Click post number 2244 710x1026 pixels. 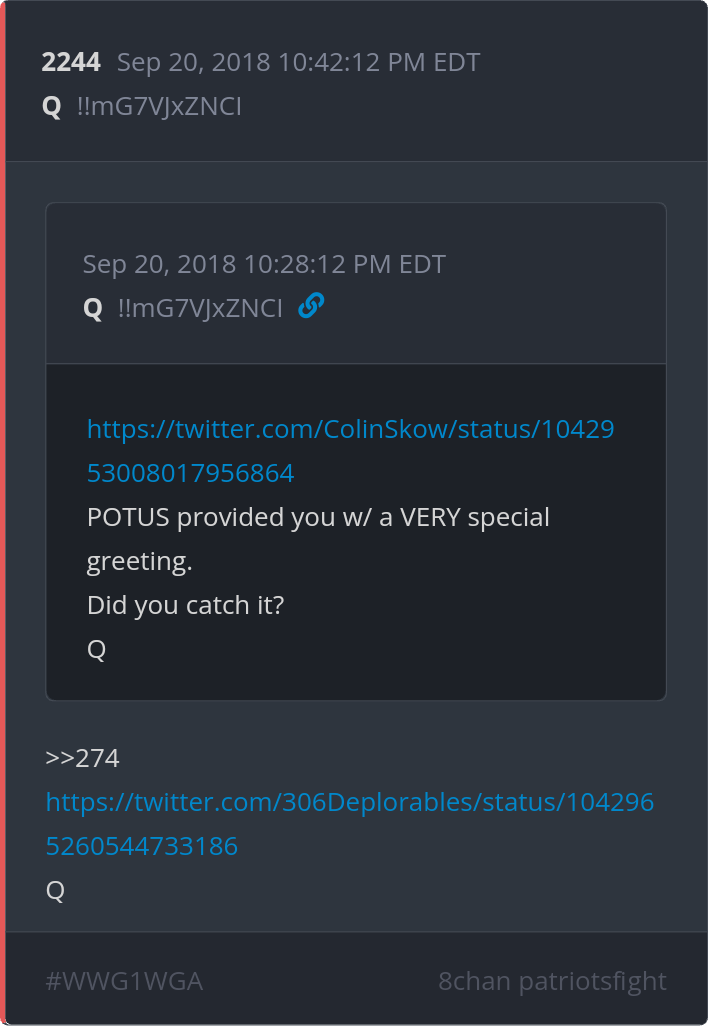[71, 62]
